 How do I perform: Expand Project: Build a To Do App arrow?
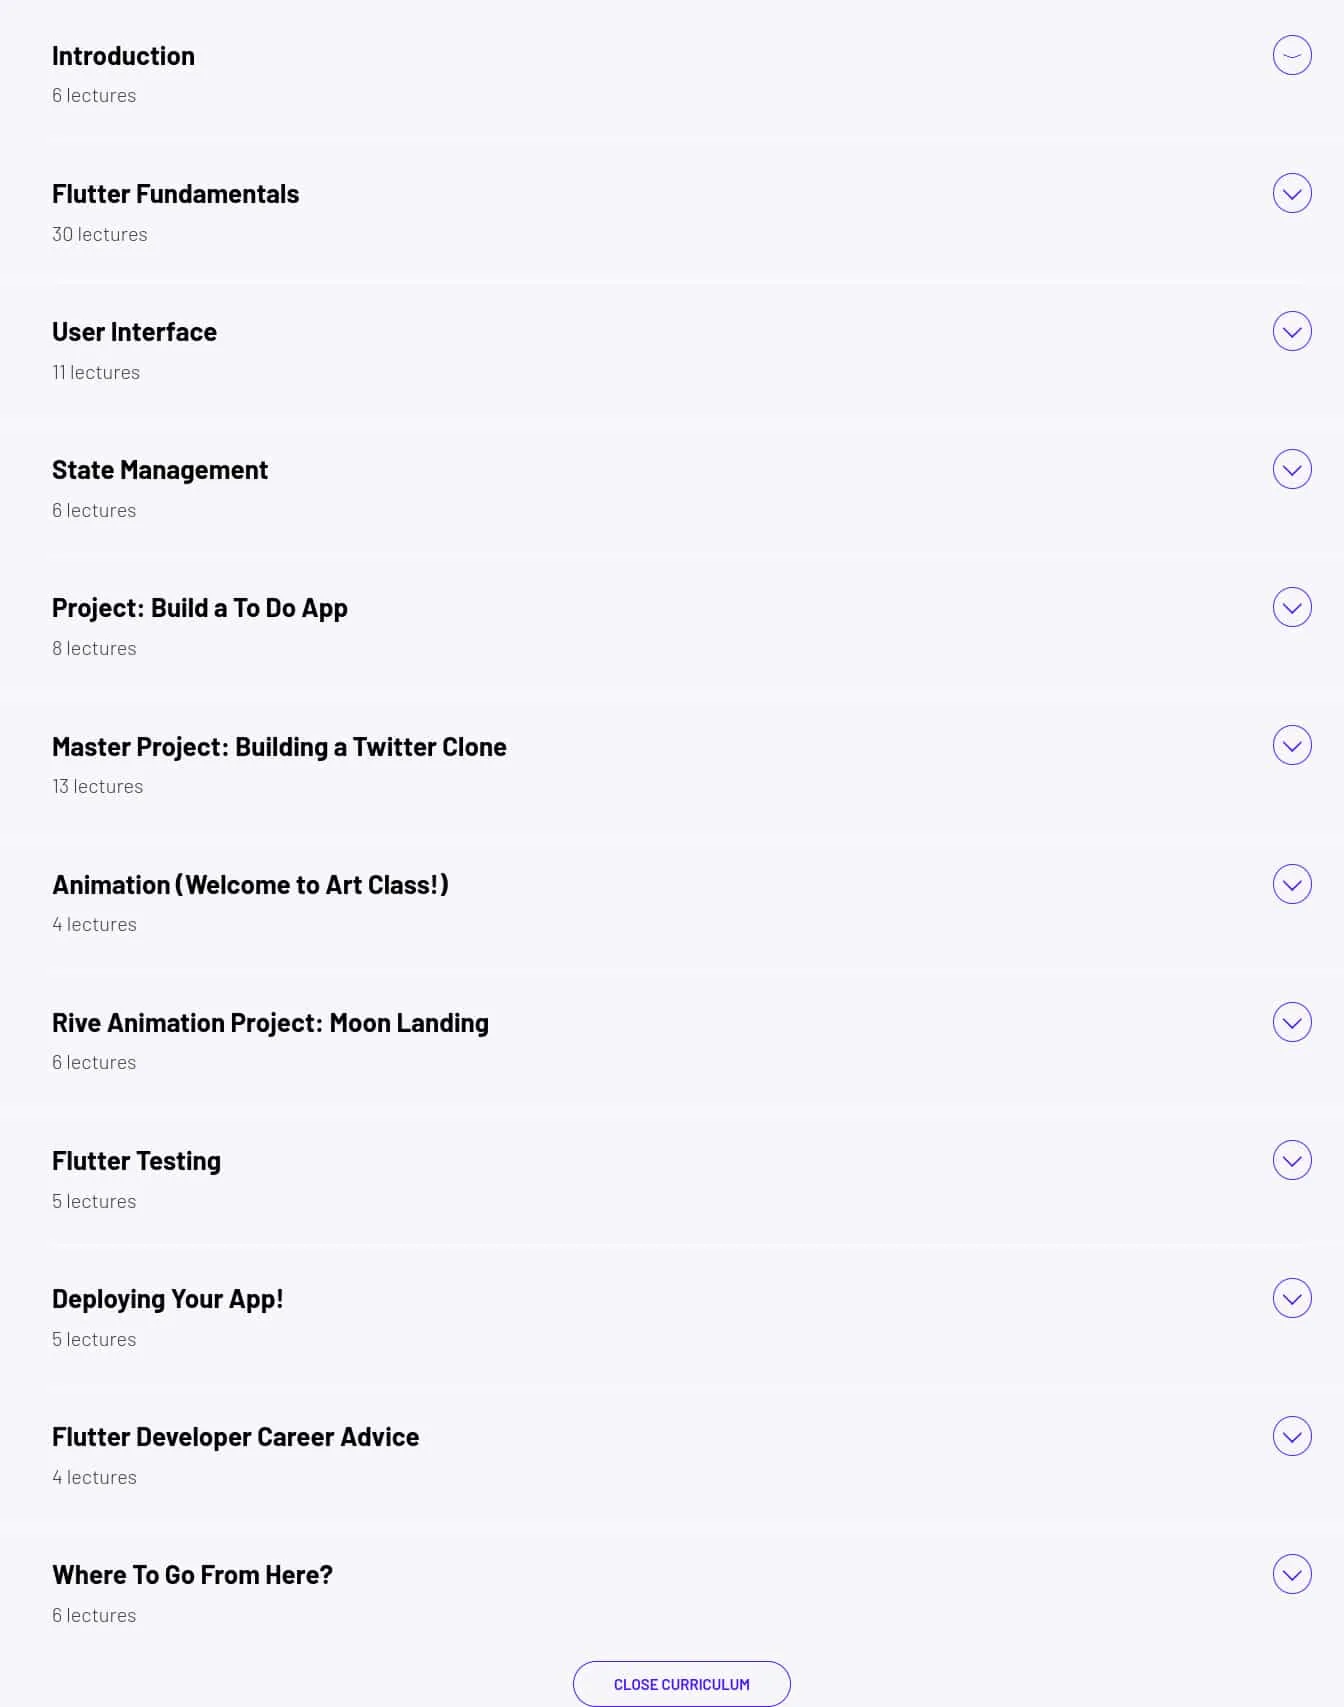[1292, 607]
